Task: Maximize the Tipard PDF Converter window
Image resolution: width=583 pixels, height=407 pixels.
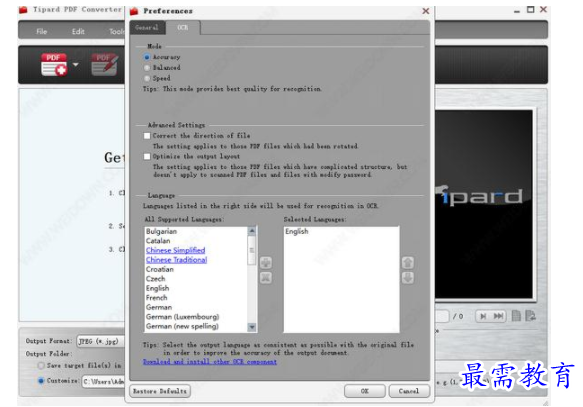Action: (531, 10)
